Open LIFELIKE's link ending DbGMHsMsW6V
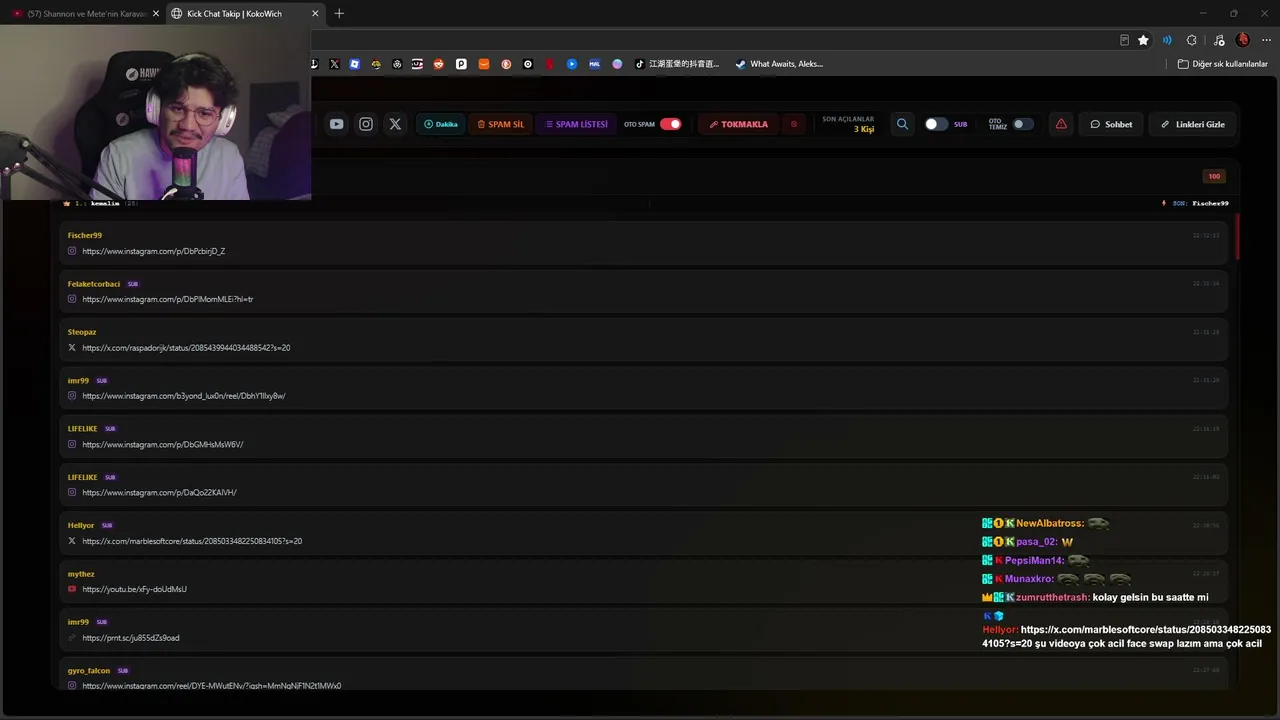1280x720 pixels. [x=163, y=444]
